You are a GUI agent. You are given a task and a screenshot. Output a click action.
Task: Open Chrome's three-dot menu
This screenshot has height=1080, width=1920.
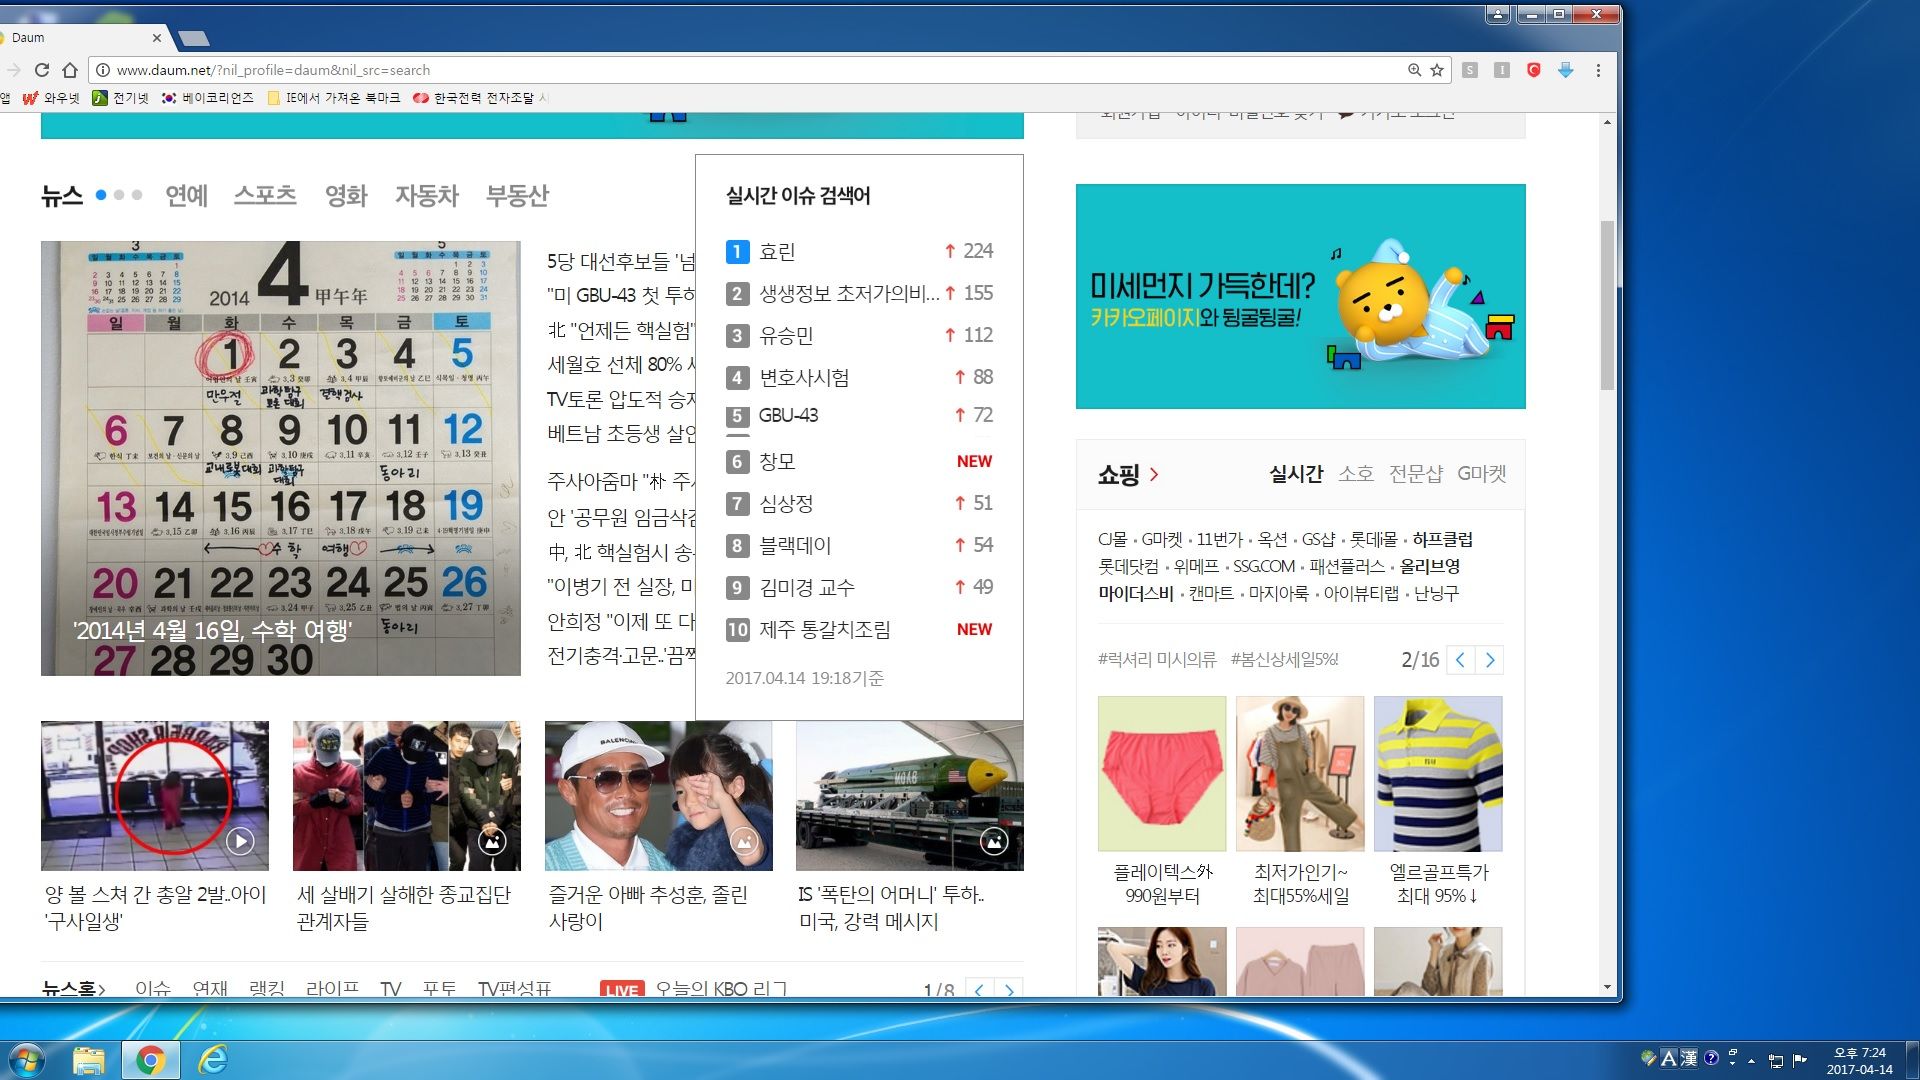pyautogui.click(x=1598, y=70)
